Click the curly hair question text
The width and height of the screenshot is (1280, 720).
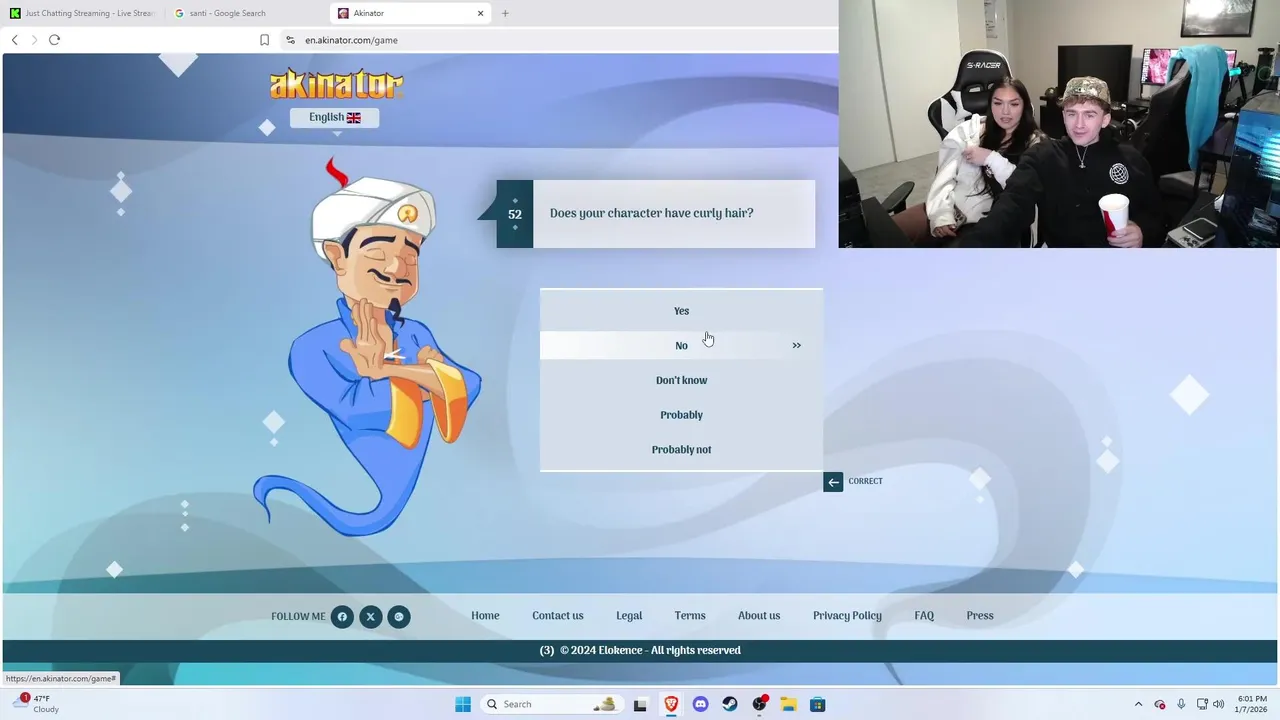point(651,213)
